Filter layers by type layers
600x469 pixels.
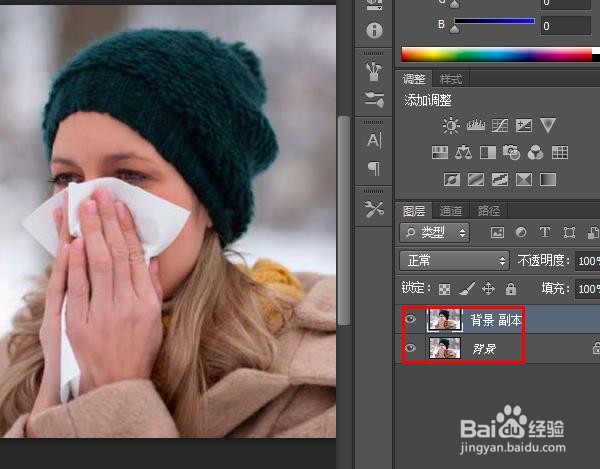[x=545, y=232]
